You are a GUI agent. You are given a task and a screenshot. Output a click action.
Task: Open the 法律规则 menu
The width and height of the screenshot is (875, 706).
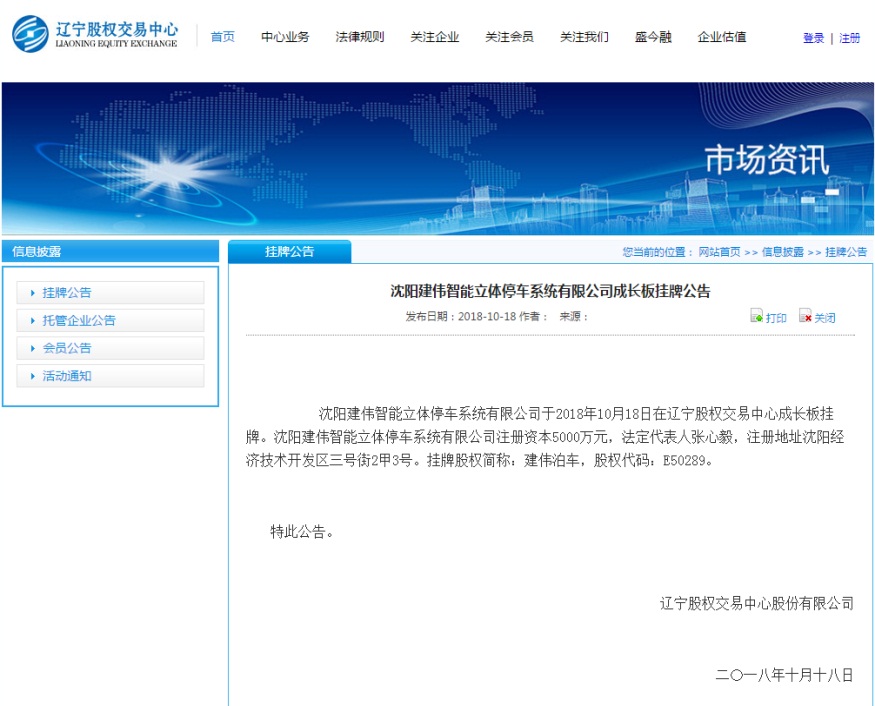pyautogui.click(x=360, y=37)
